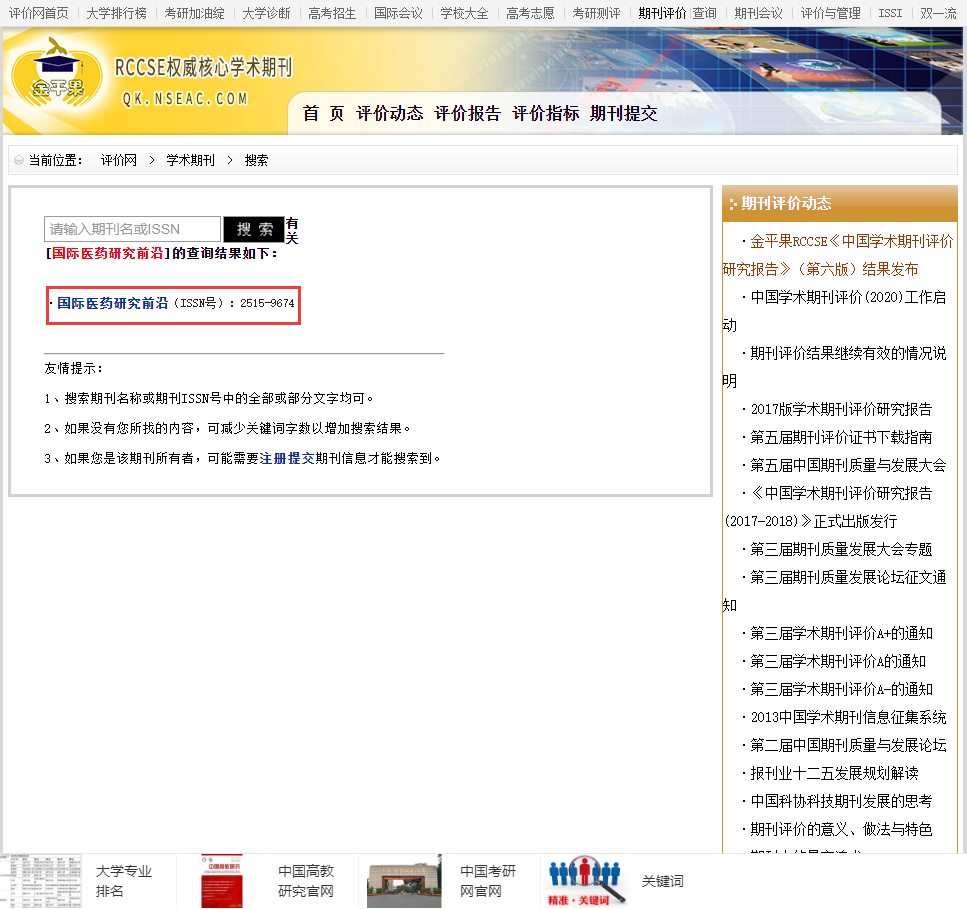Open the 期刊提交 navigation tab
The width and height of the screenshot is (967, 909).
tap(623, 114)
